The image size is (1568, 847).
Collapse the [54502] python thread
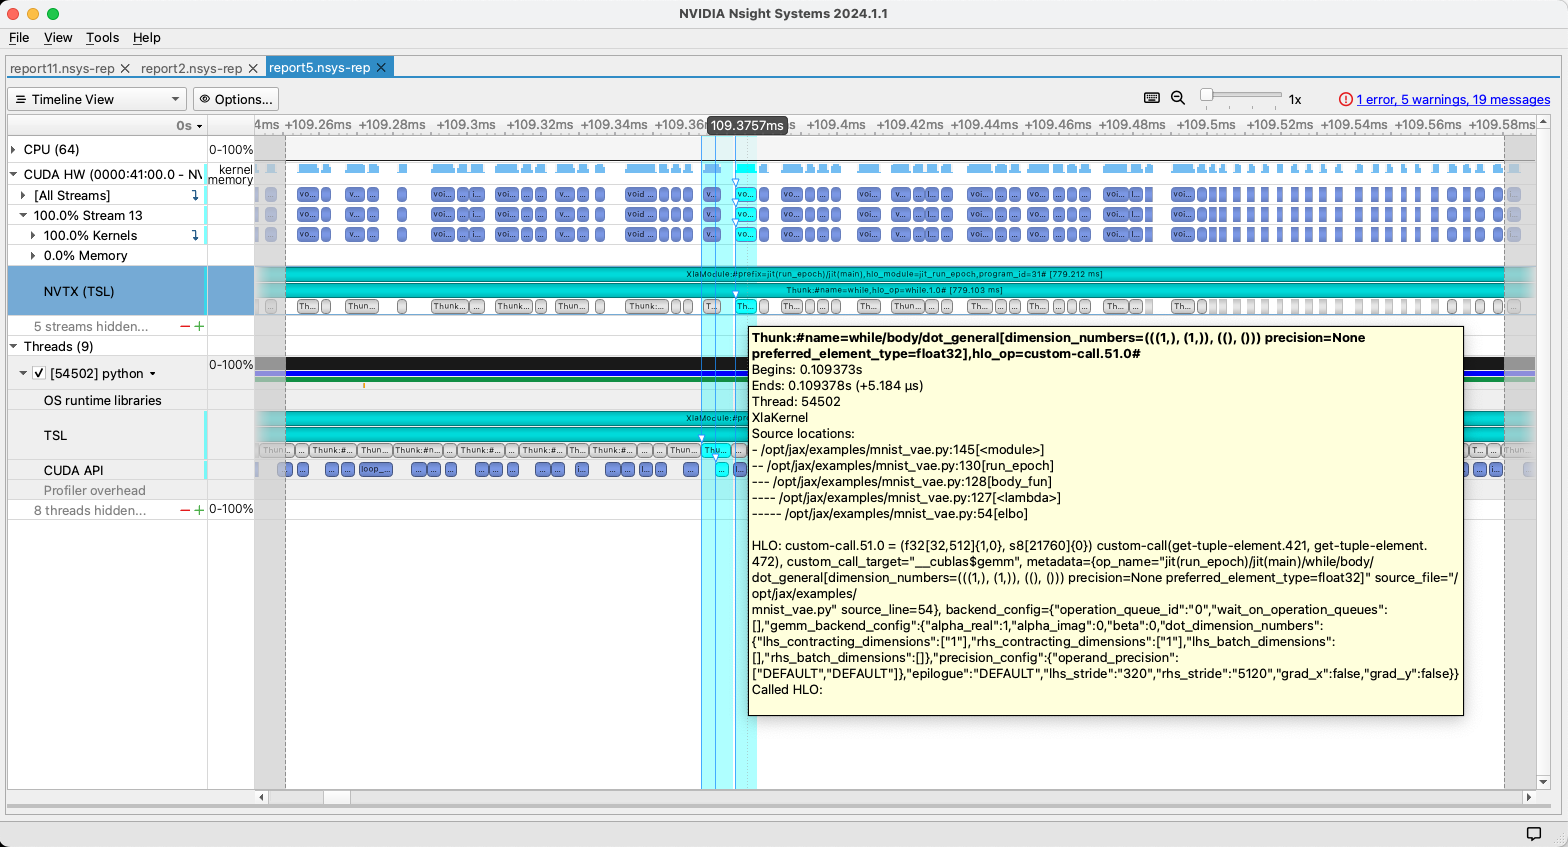pos(23,373)
